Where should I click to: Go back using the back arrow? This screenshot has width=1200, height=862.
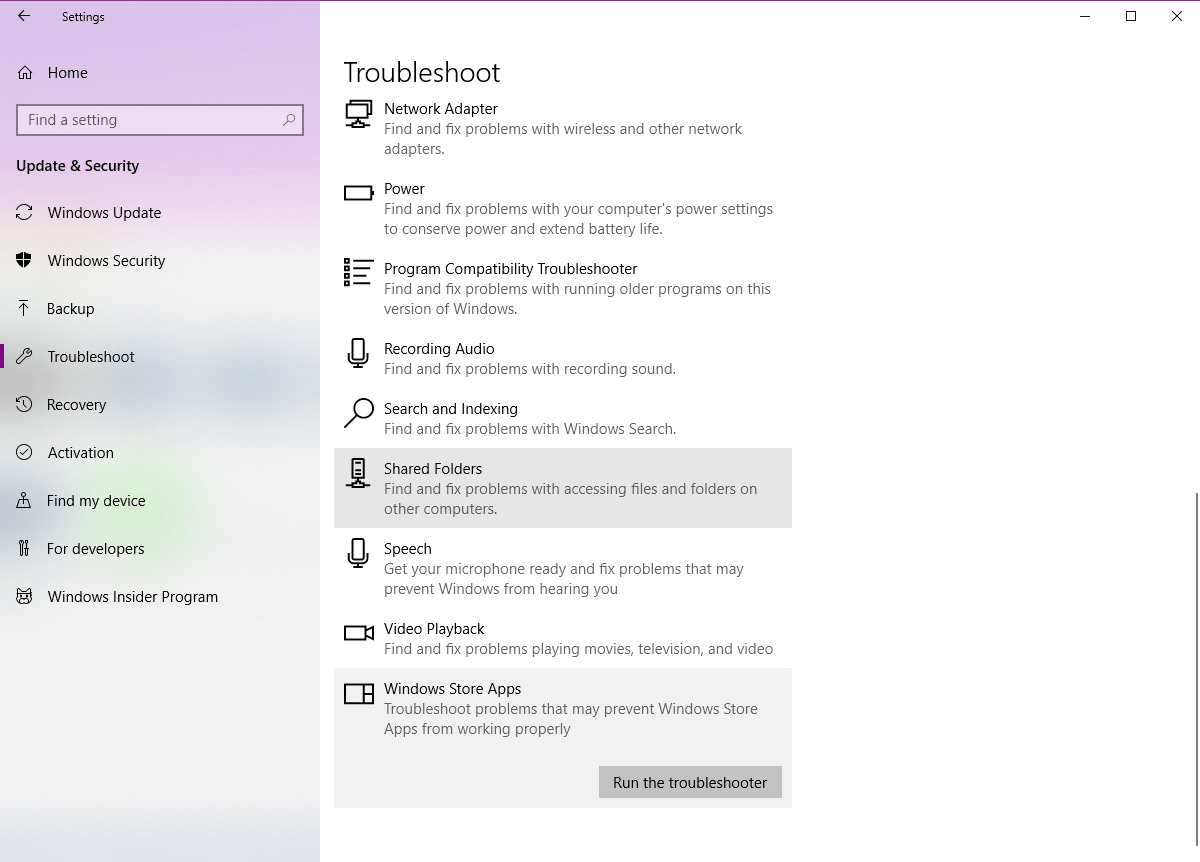(x=24, y=16)
